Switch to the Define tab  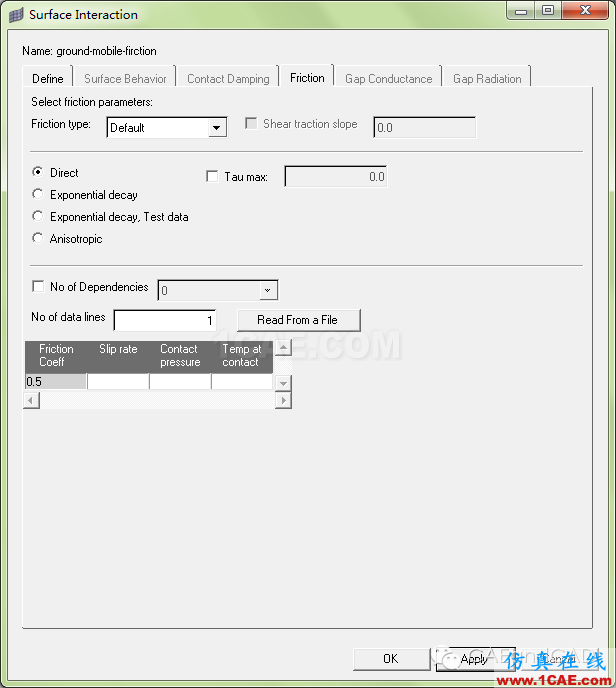point(47,79)
